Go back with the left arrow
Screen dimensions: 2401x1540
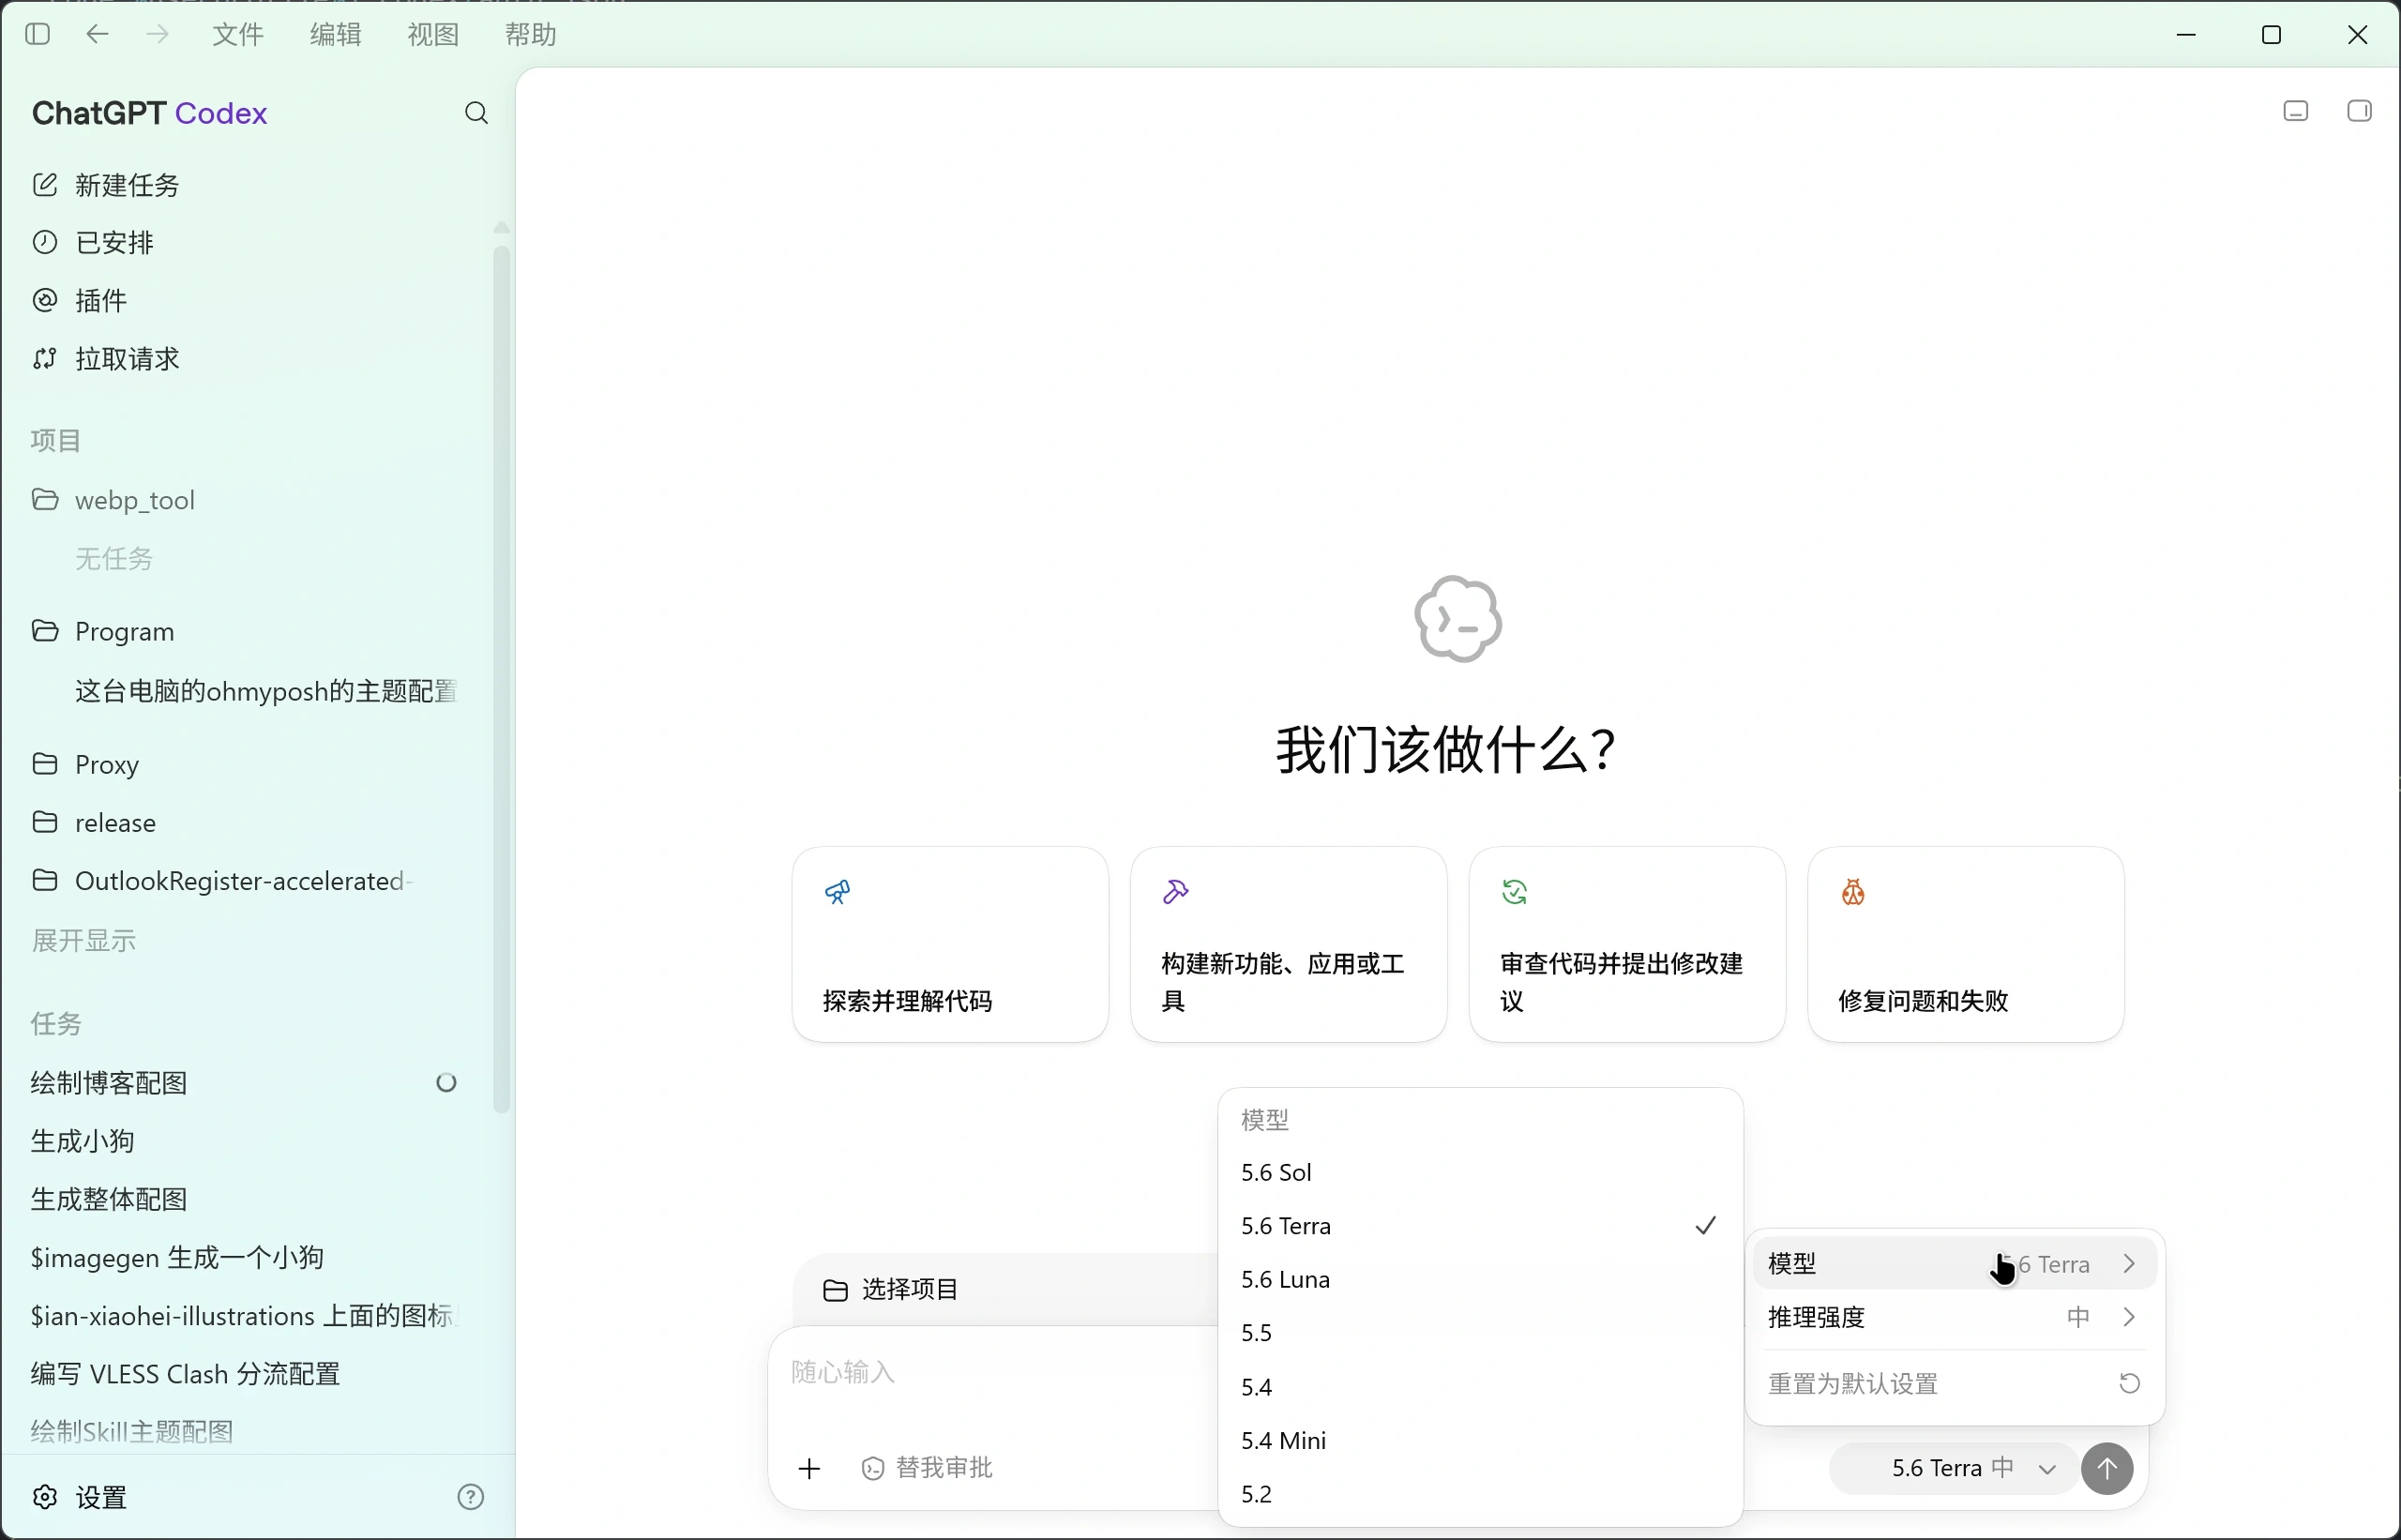coord(97,34)
